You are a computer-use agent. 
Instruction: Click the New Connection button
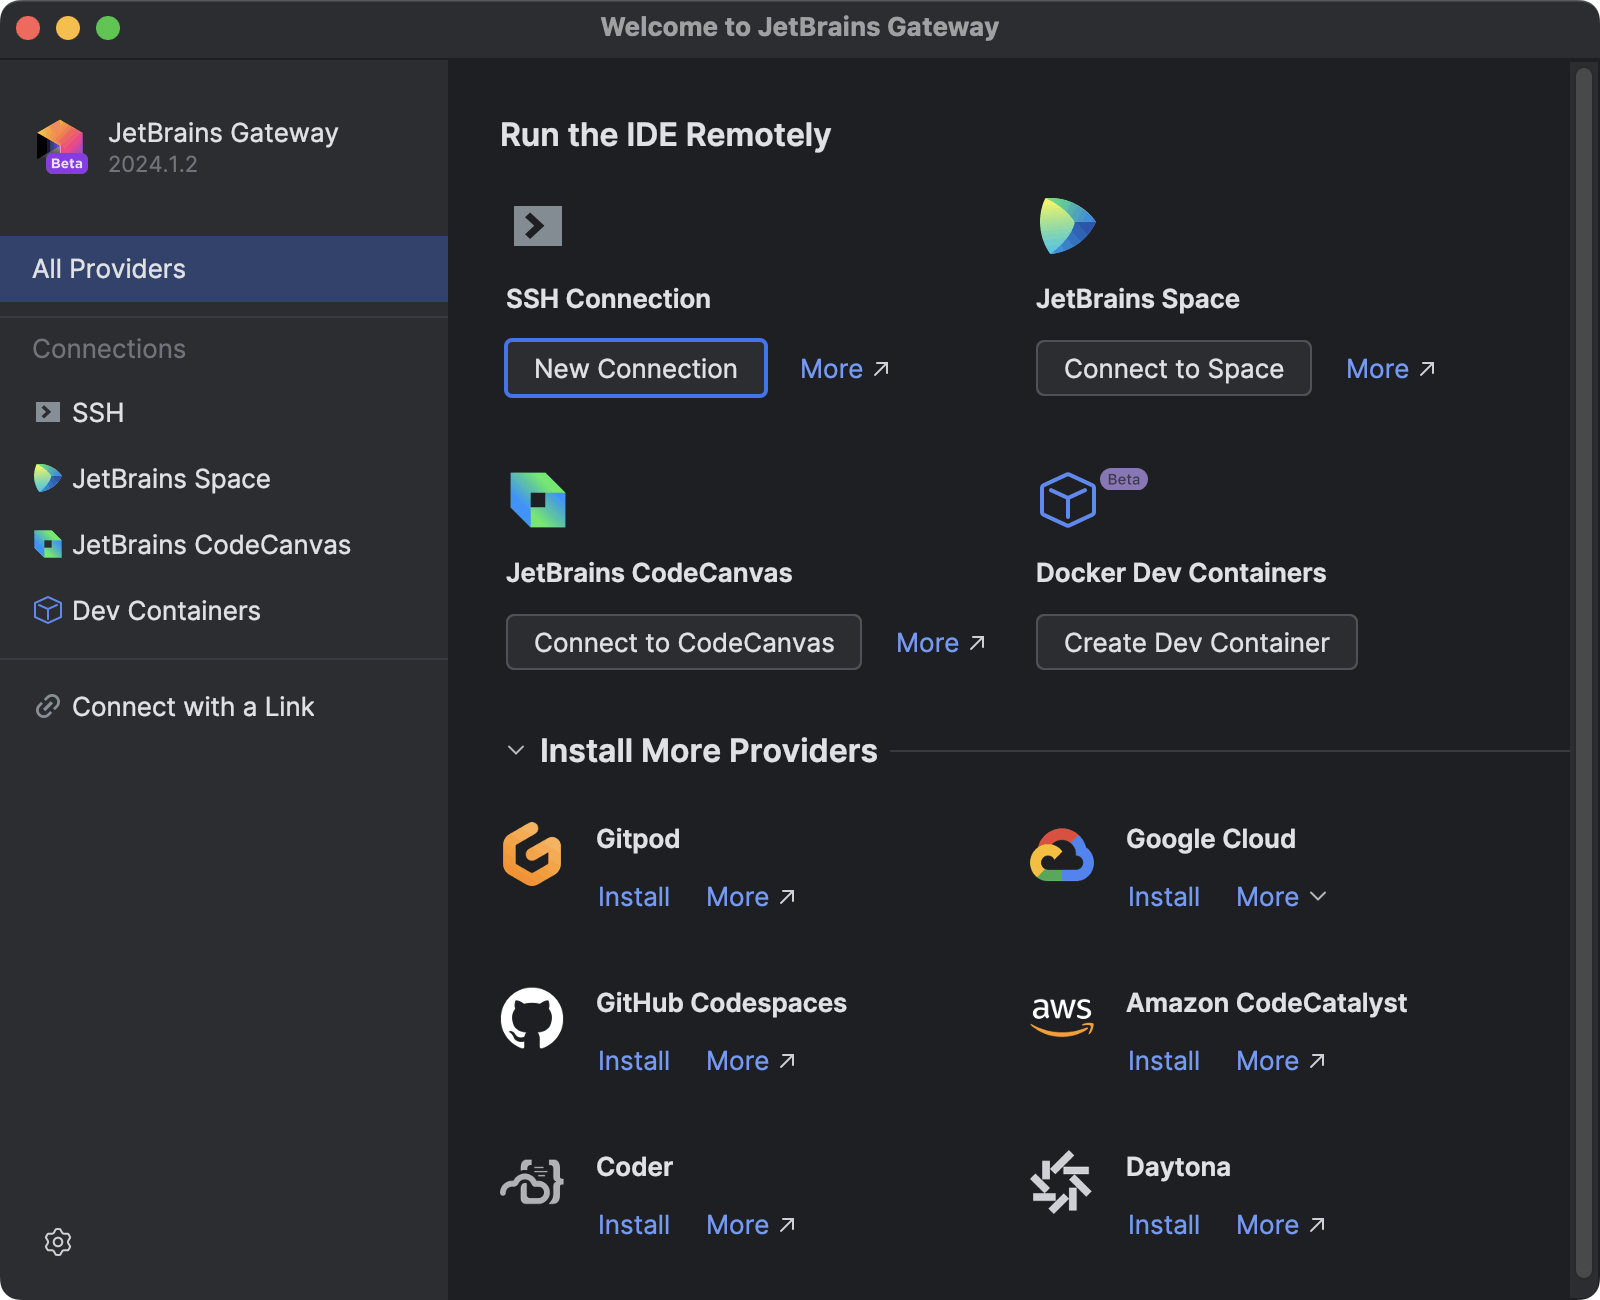pyautogui.click(x=636, y=368)
